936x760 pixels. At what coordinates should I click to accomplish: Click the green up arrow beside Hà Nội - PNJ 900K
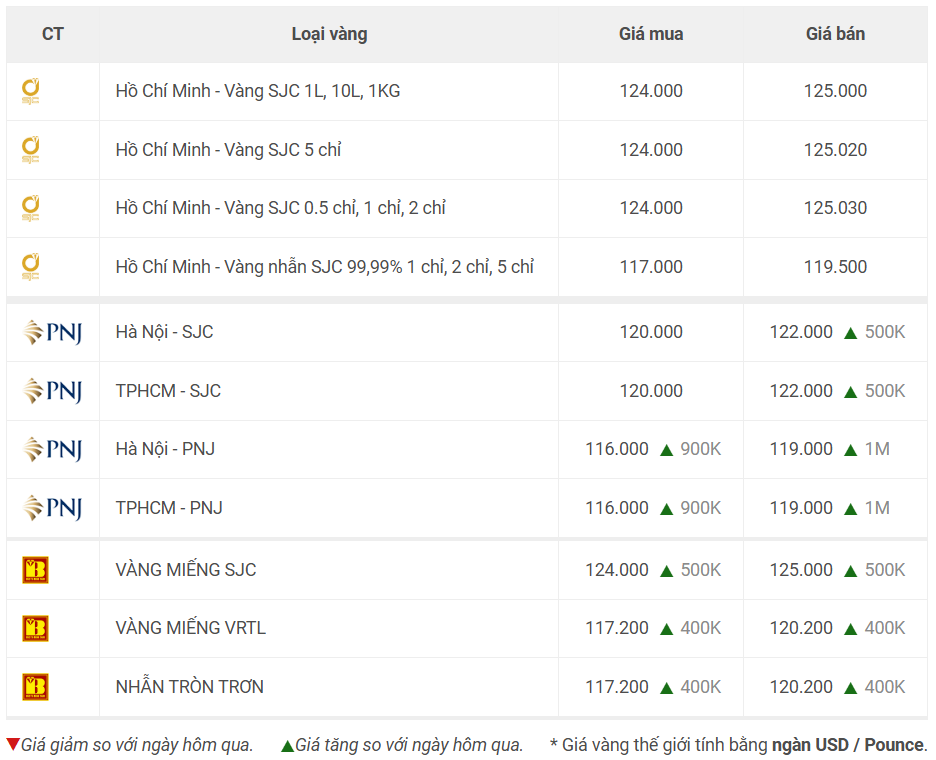(667, 450)
